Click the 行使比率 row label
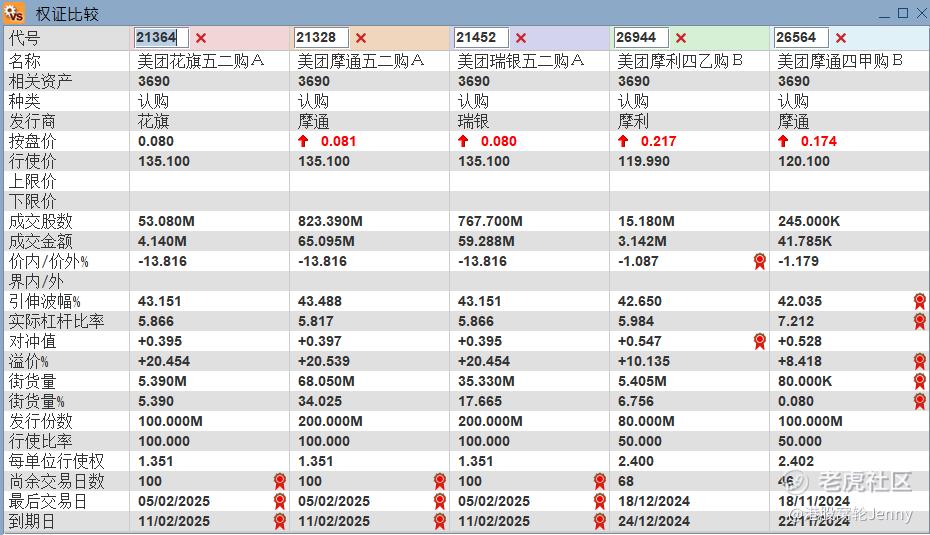The height and width of the screenshot is (535, 930). click(x=40, y=441)
